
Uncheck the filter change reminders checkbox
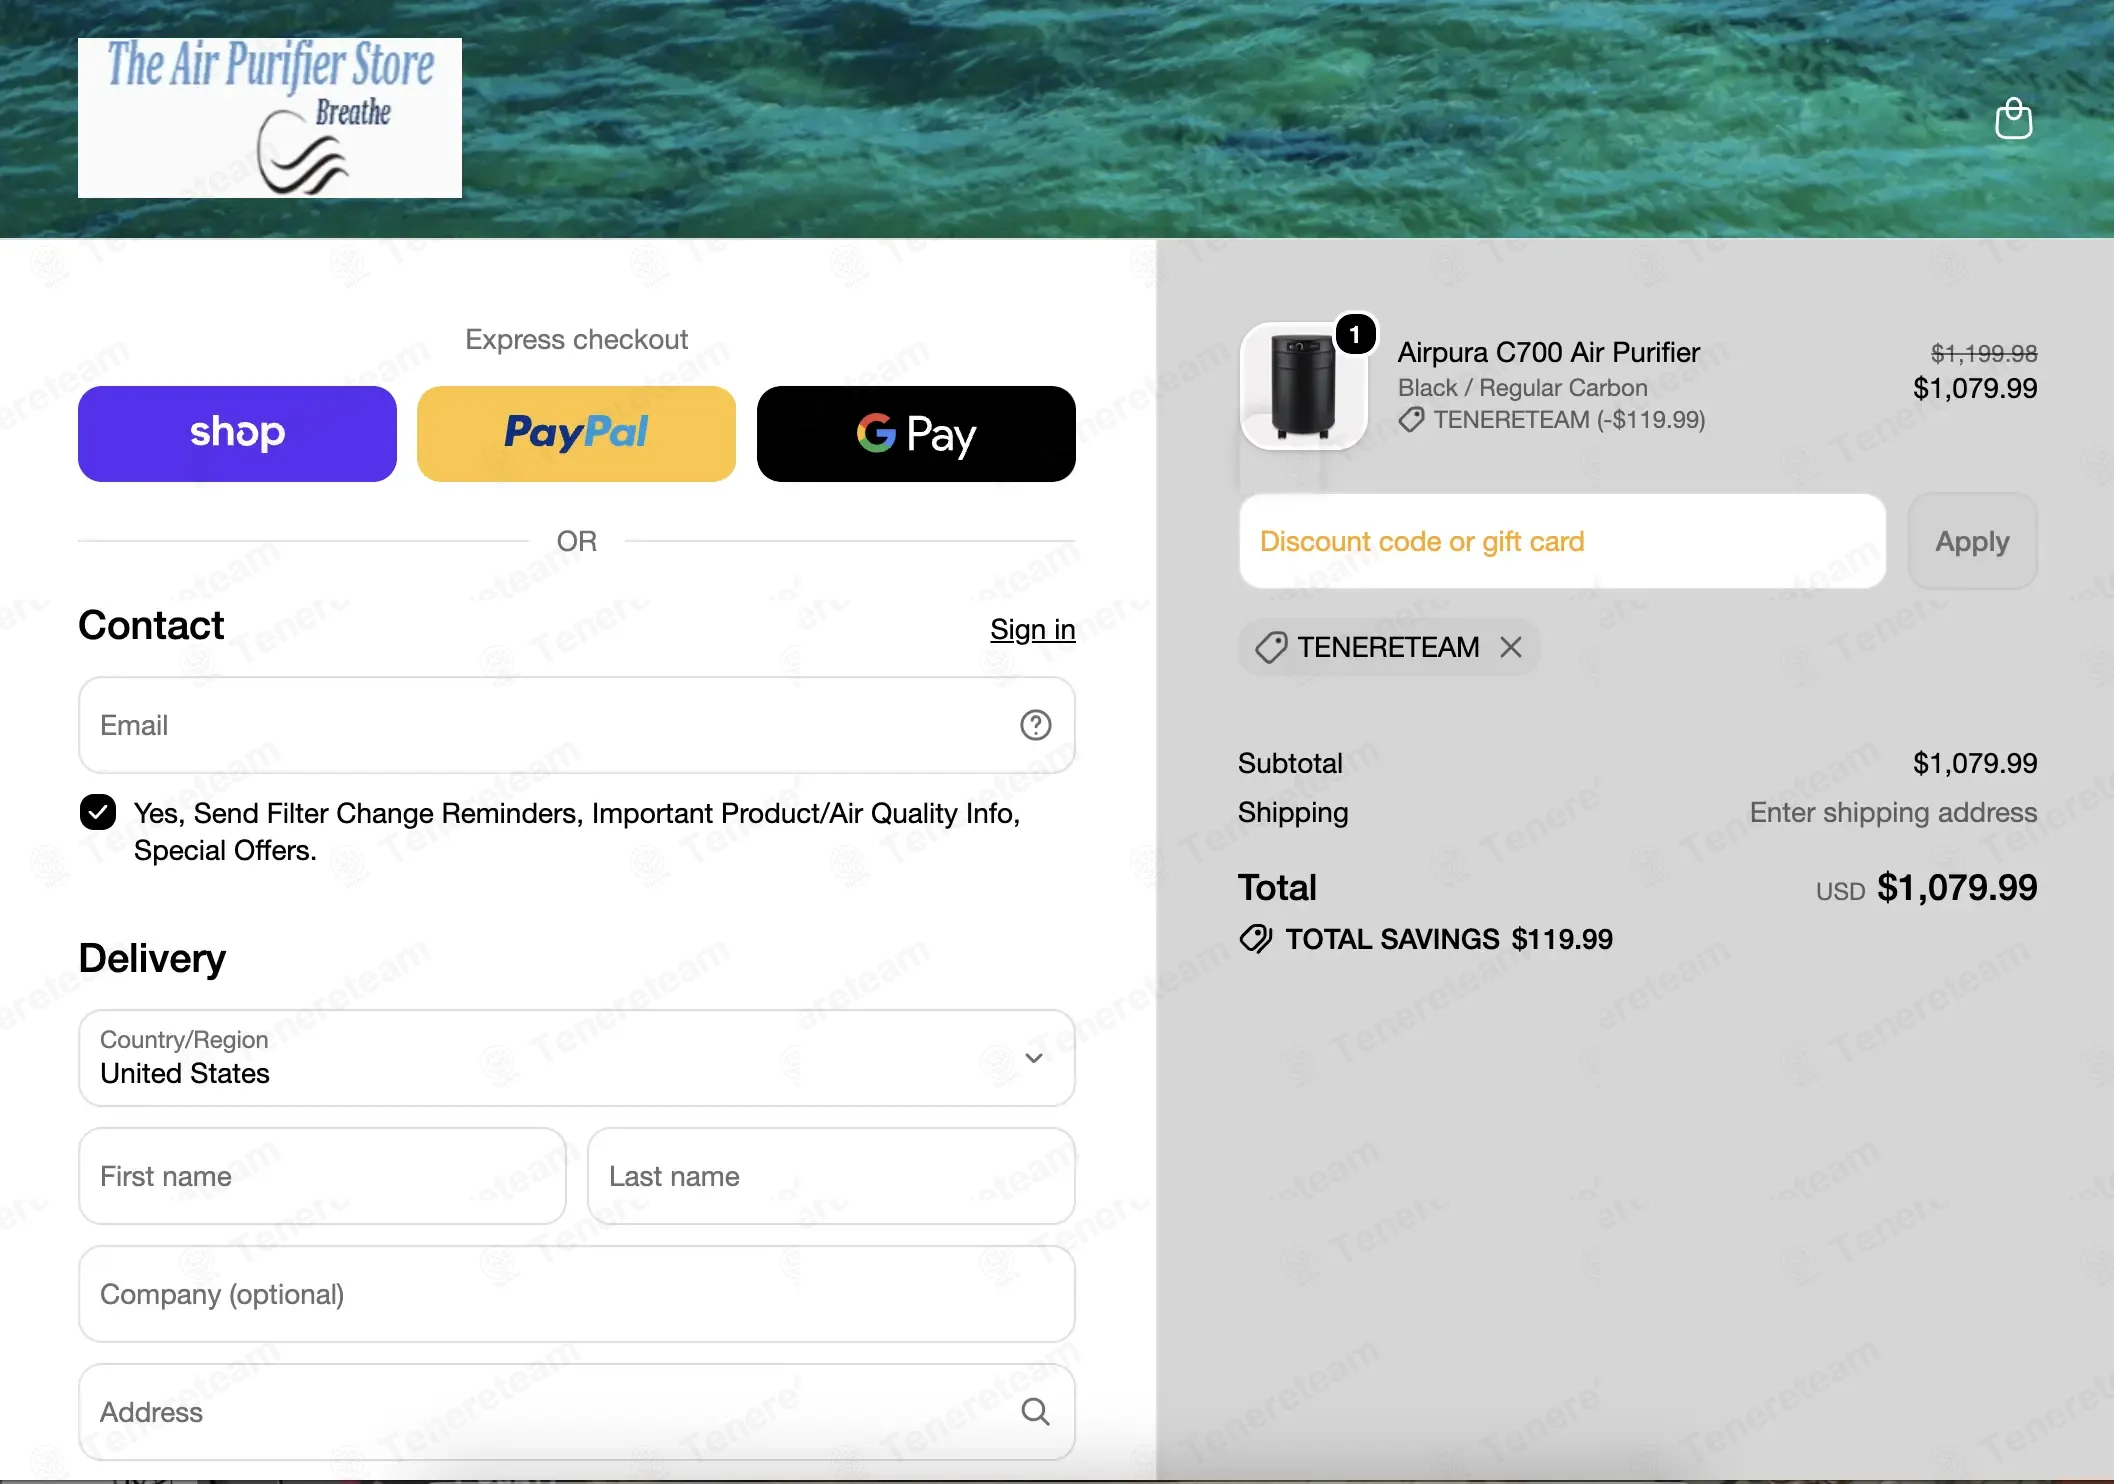(x=98, y=812)
